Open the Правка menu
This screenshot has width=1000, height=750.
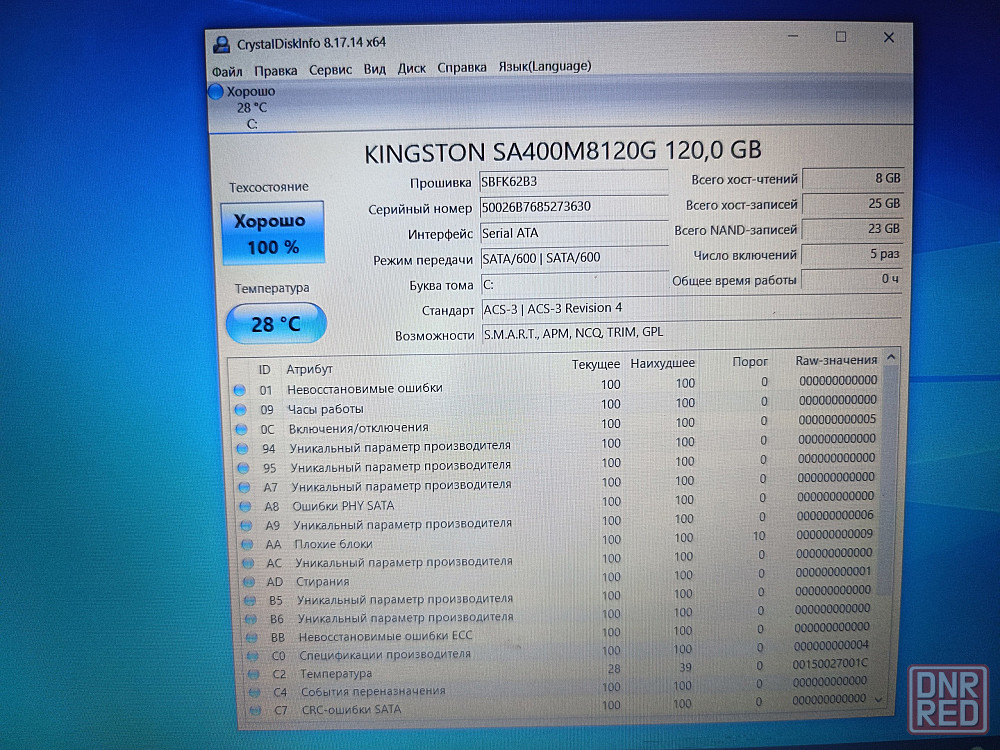pyautogui.click(x=276, y=71)
